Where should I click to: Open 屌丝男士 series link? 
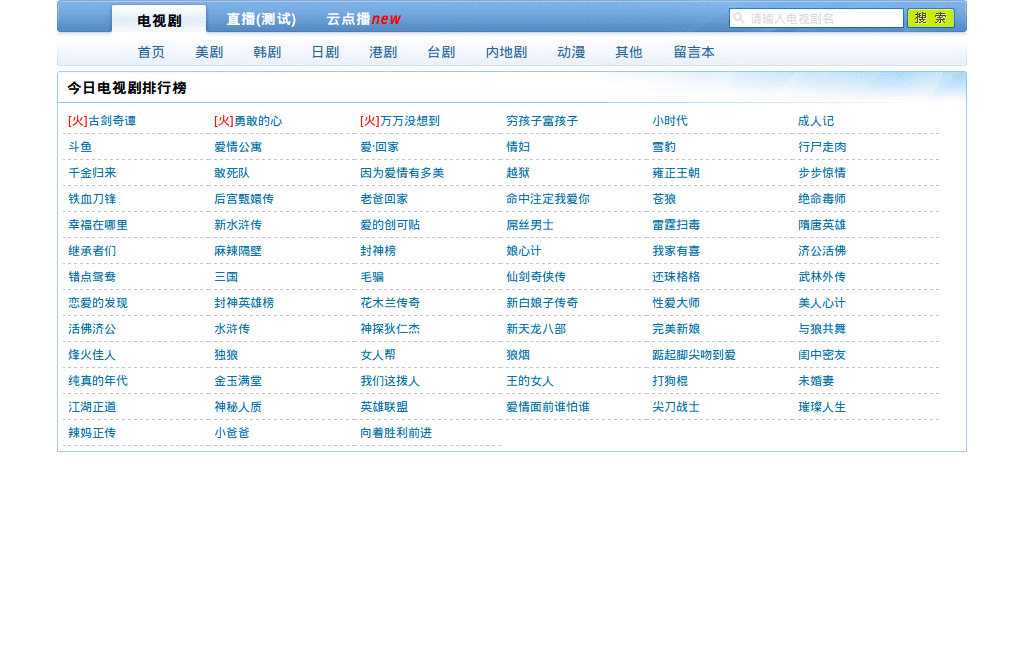(530, 225)
